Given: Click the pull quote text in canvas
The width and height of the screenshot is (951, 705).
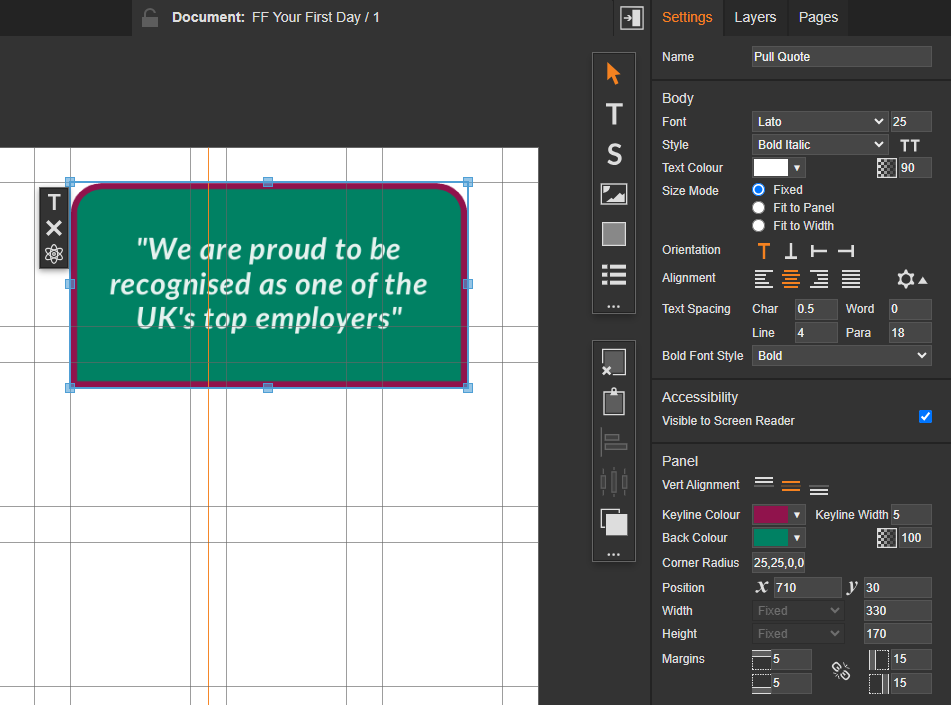Looking at the screenshot, I should 268,283.
